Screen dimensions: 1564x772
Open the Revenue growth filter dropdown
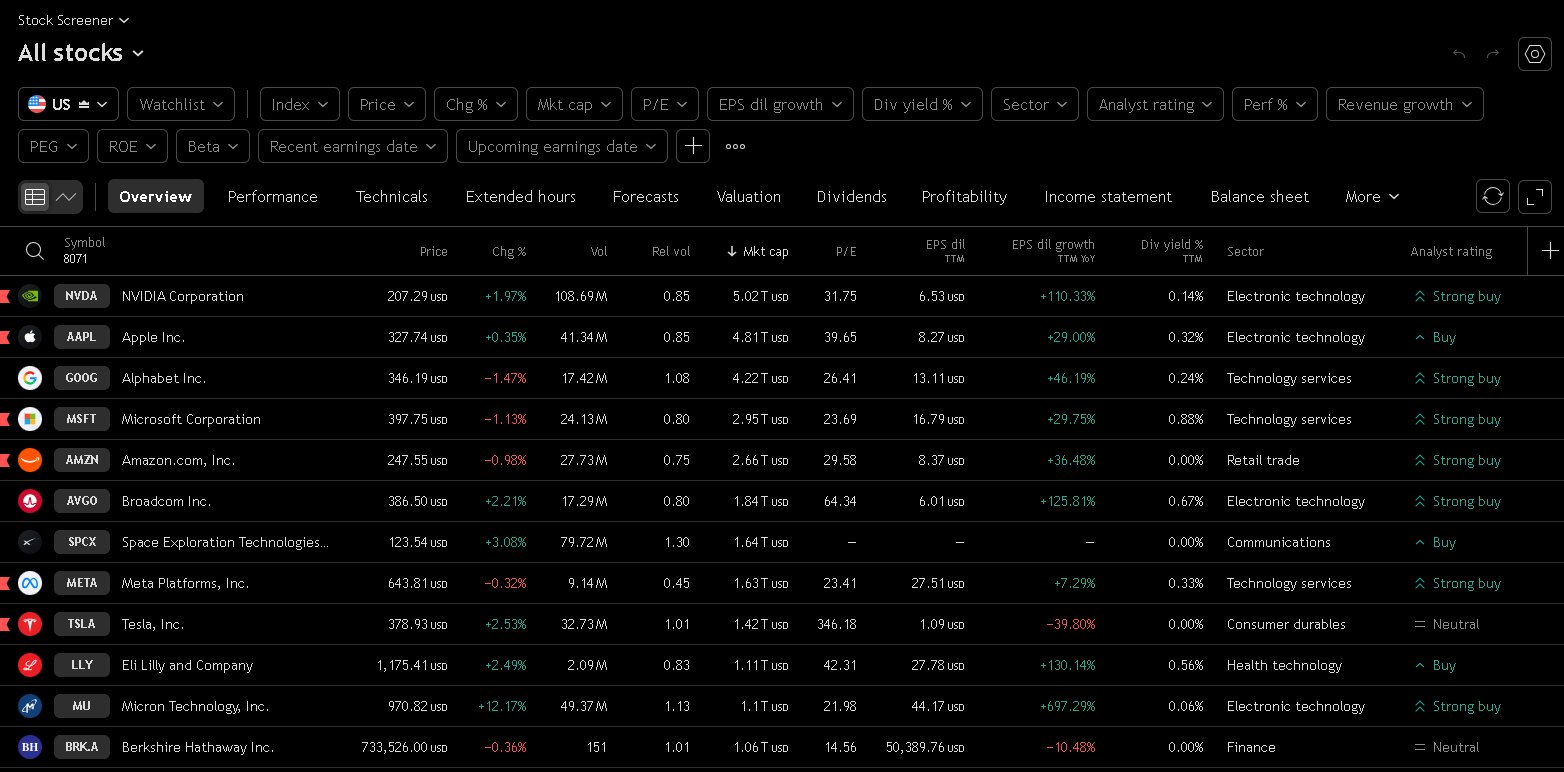(1405, 104)
